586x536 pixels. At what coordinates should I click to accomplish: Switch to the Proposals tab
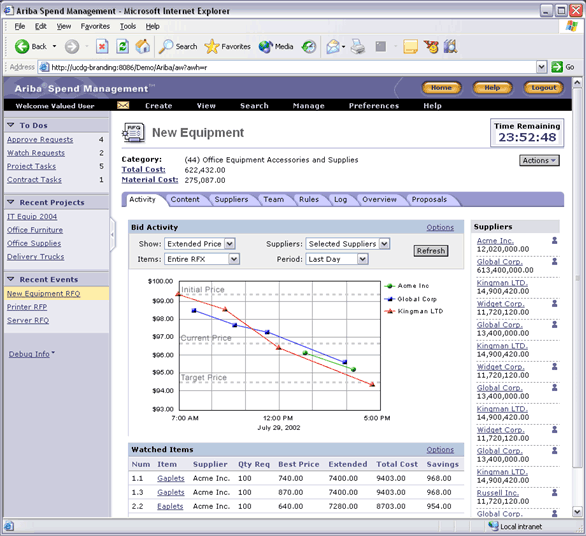(429, 200)
